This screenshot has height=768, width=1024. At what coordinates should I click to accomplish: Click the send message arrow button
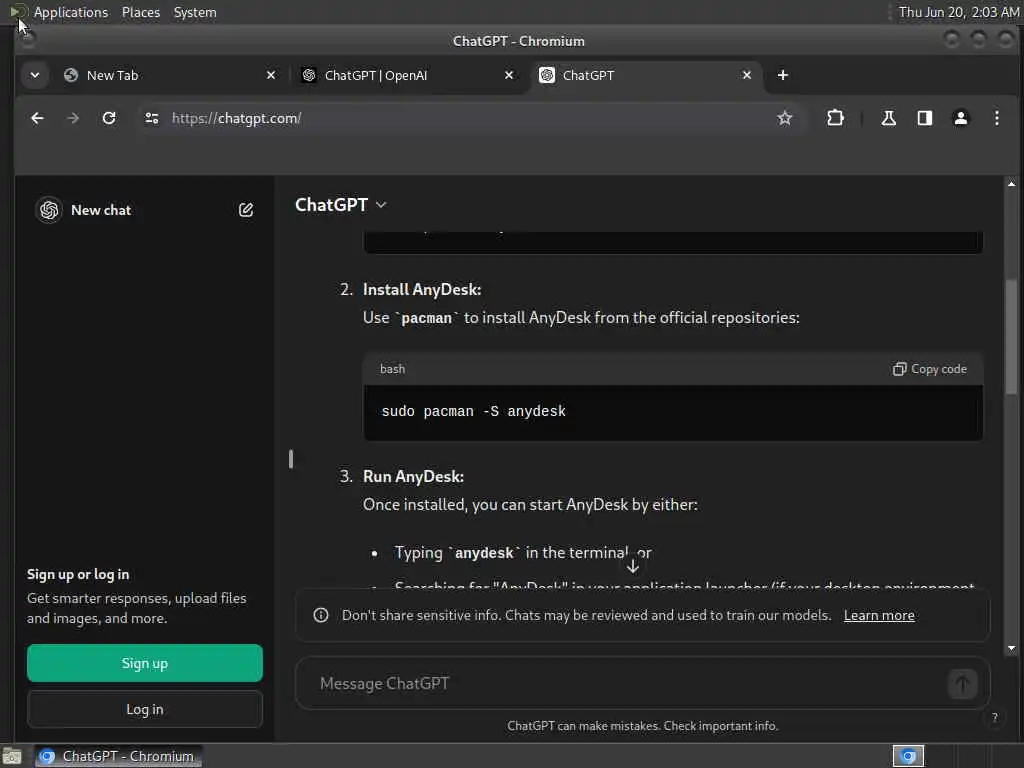962,684
